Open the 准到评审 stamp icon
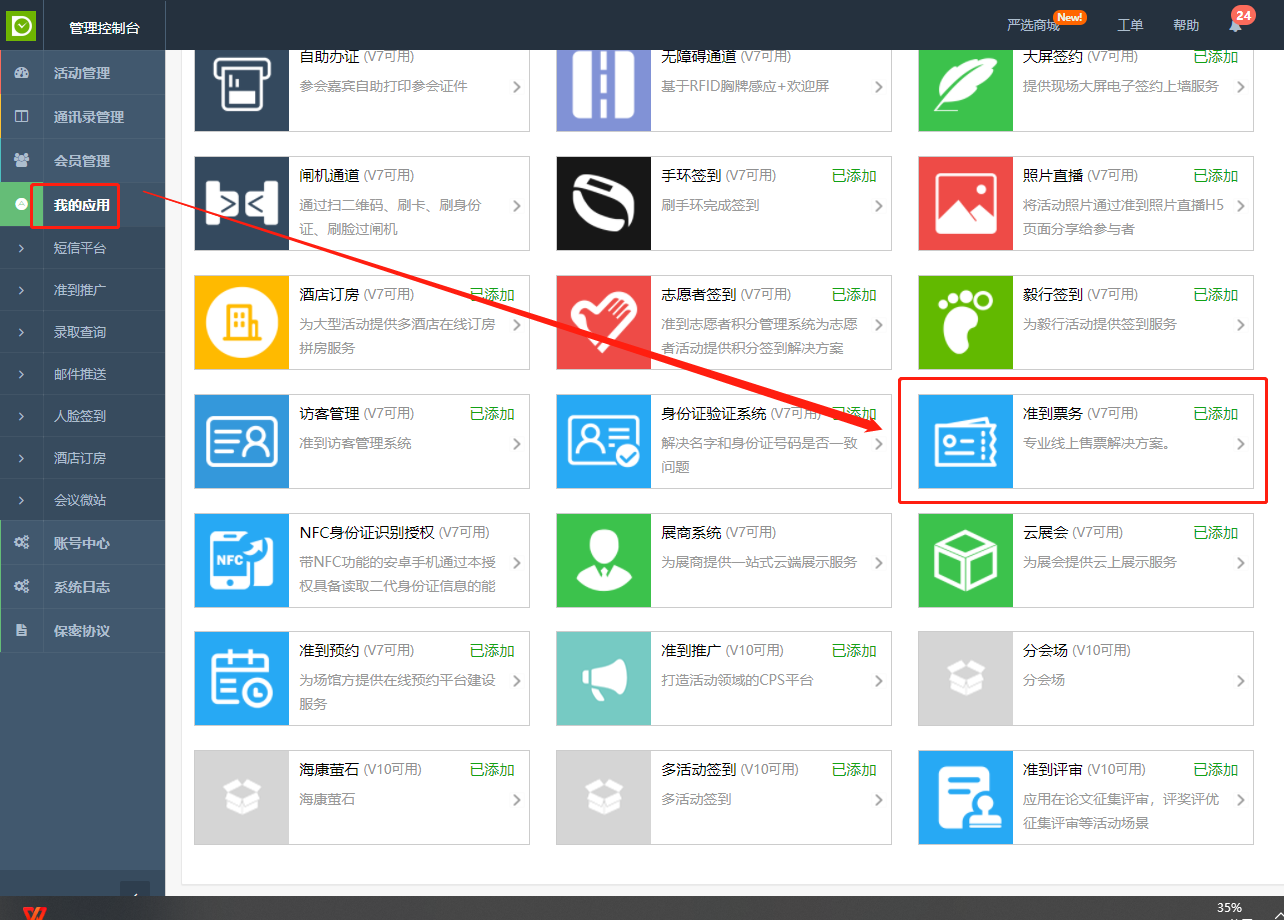 [966, 797]
